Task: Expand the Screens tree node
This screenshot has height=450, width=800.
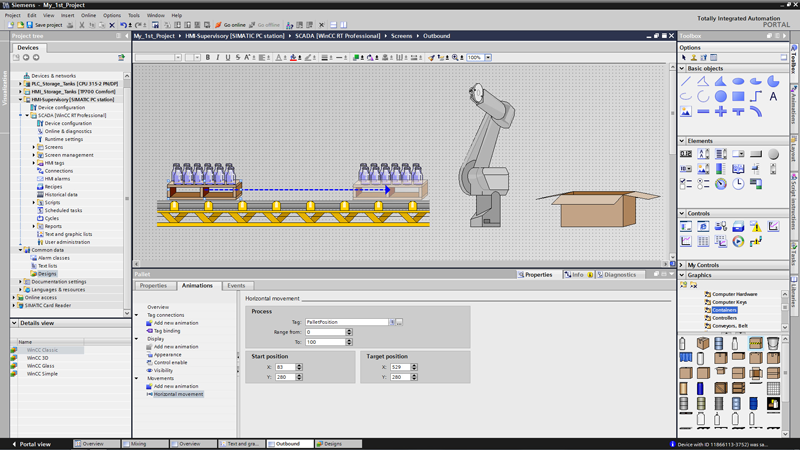Action: pyautogui.click(x=34, y=147)
